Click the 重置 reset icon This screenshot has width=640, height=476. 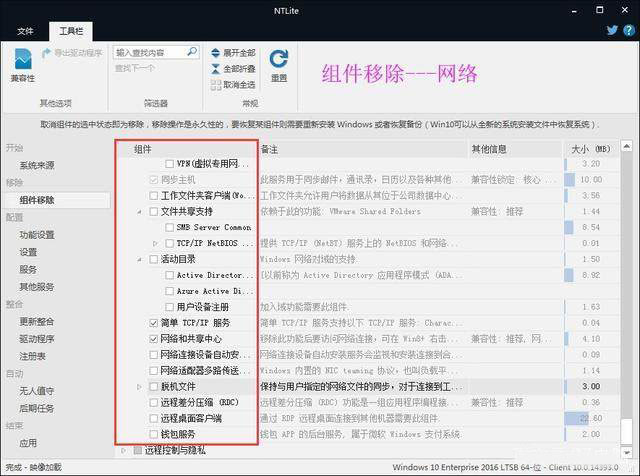point(279,65)
